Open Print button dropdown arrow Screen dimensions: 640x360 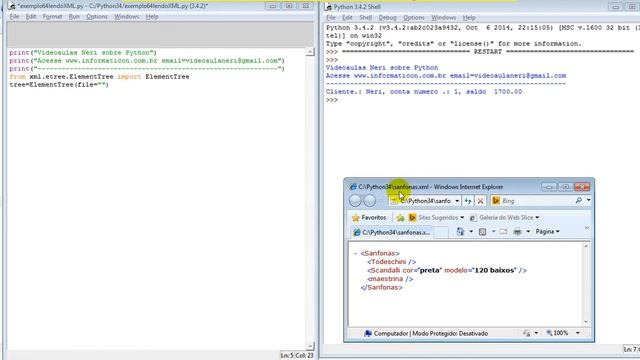[528, 232]
